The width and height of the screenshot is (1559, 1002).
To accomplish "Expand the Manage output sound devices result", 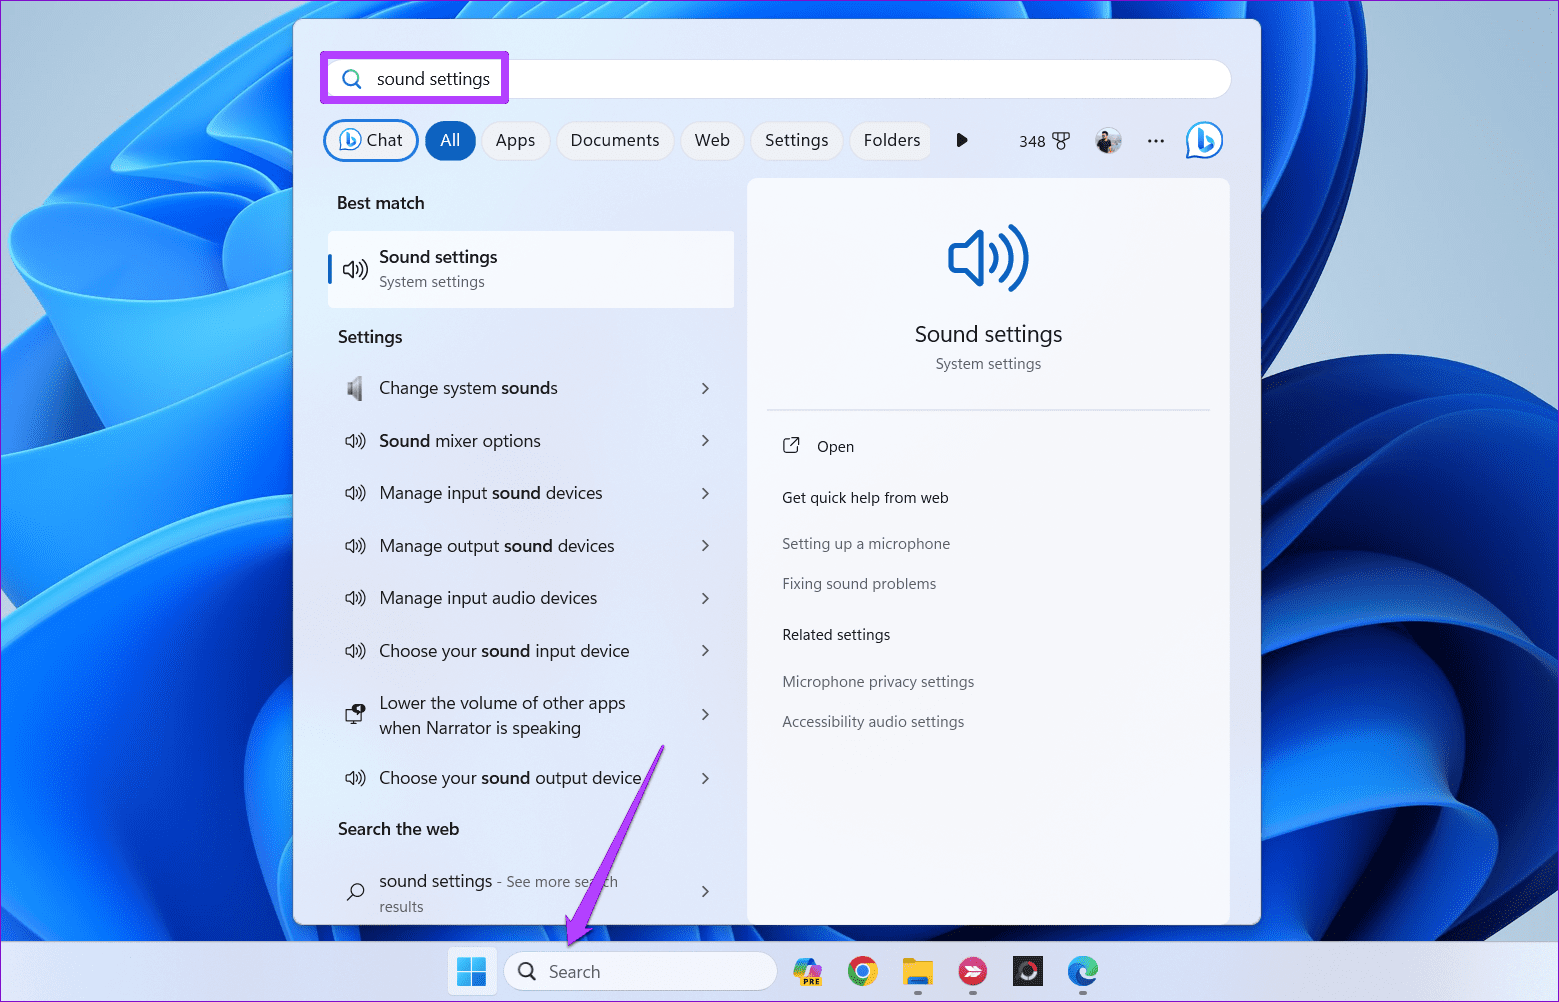I will tap(705, 546).
